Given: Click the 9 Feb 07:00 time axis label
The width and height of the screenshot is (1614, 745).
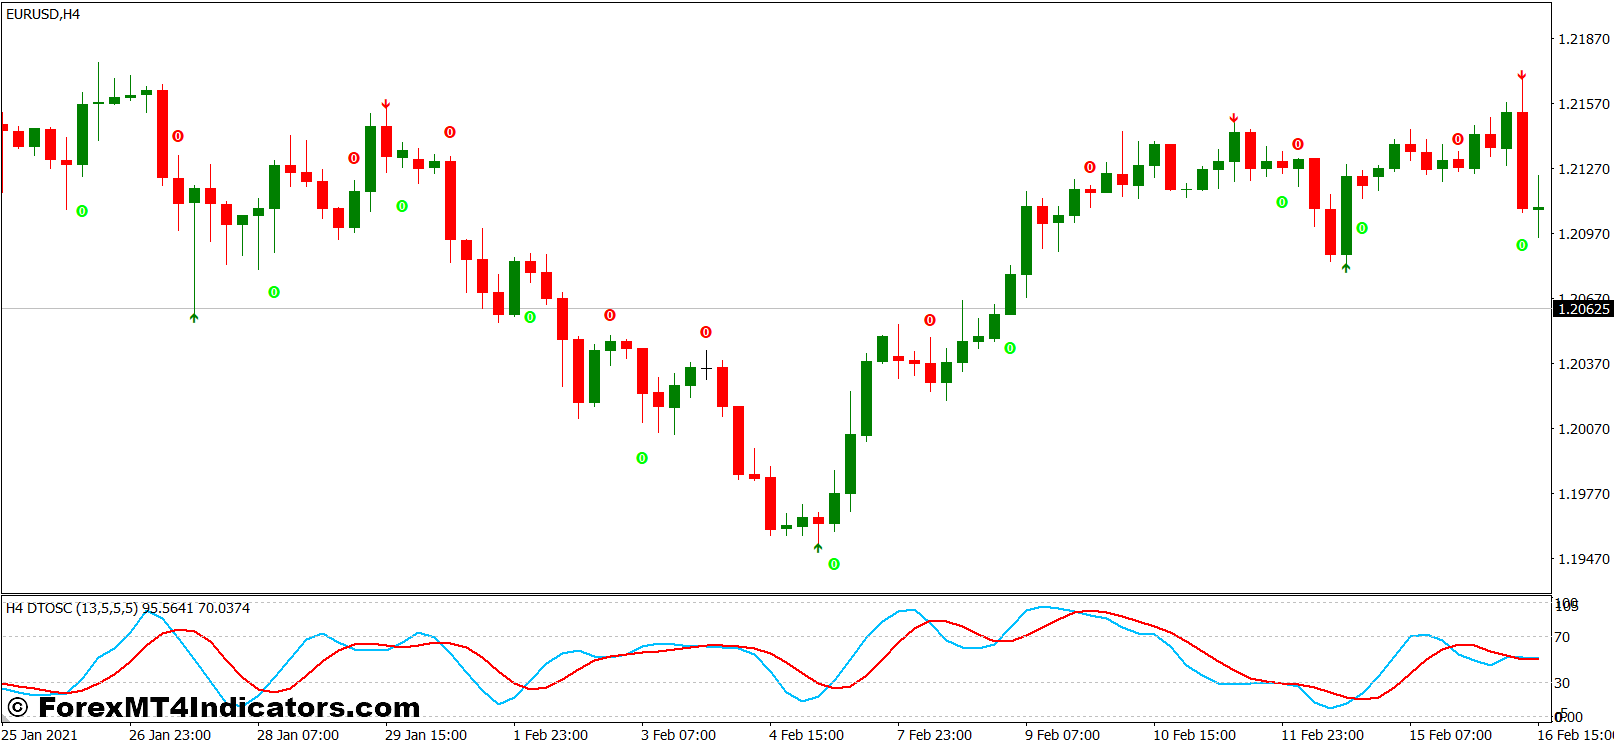Looking at the screenshot, I should pos(1062,735).
